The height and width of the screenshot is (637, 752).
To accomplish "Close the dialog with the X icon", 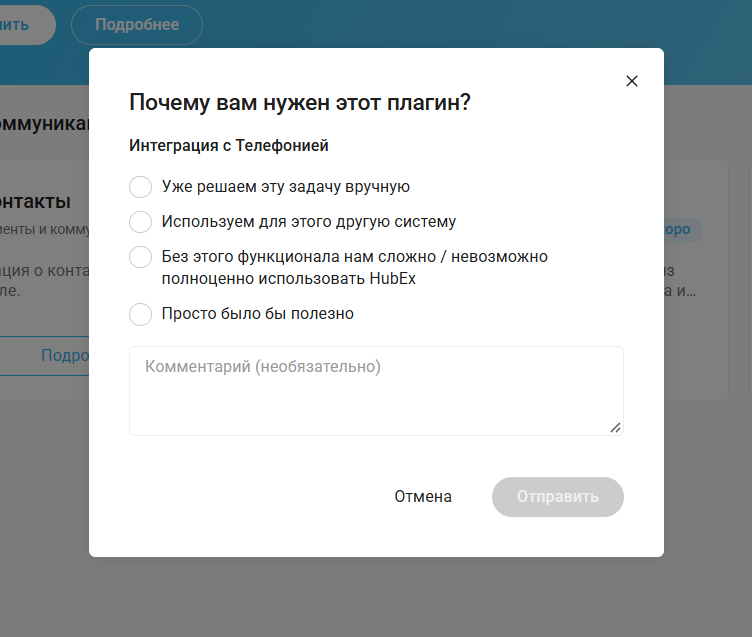I will click(x=632, y=81).
